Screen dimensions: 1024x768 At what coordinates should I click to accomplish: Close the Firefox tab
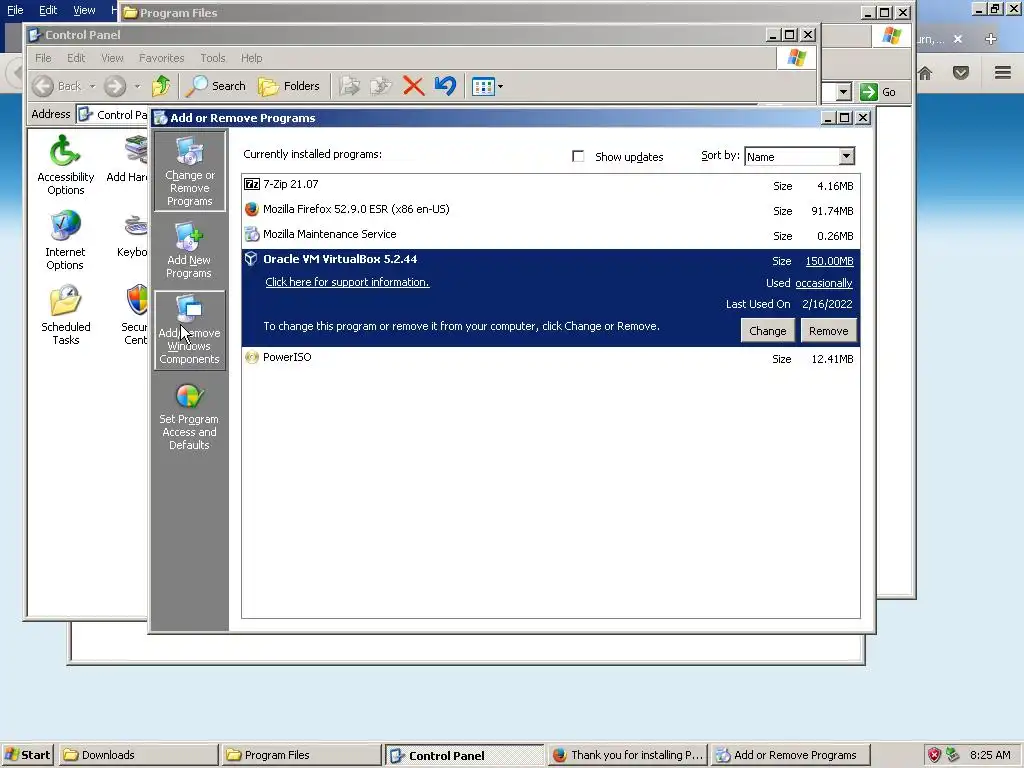(x=957, y=39)
